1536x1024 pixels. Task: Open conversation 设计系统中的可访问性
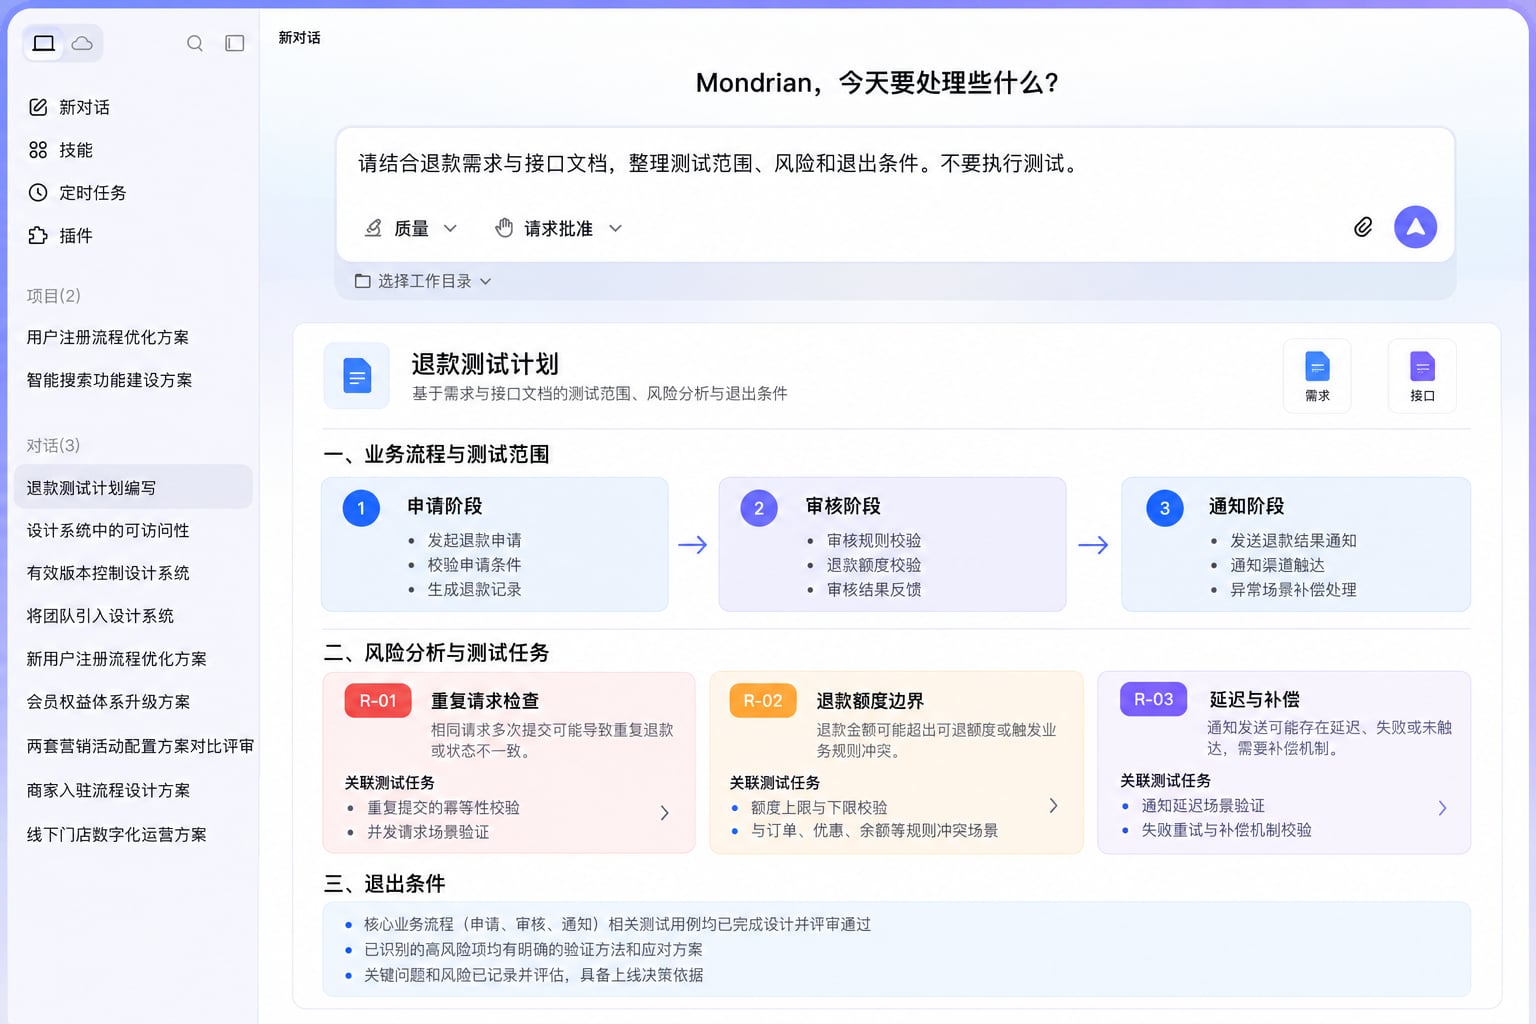point(108,530)
